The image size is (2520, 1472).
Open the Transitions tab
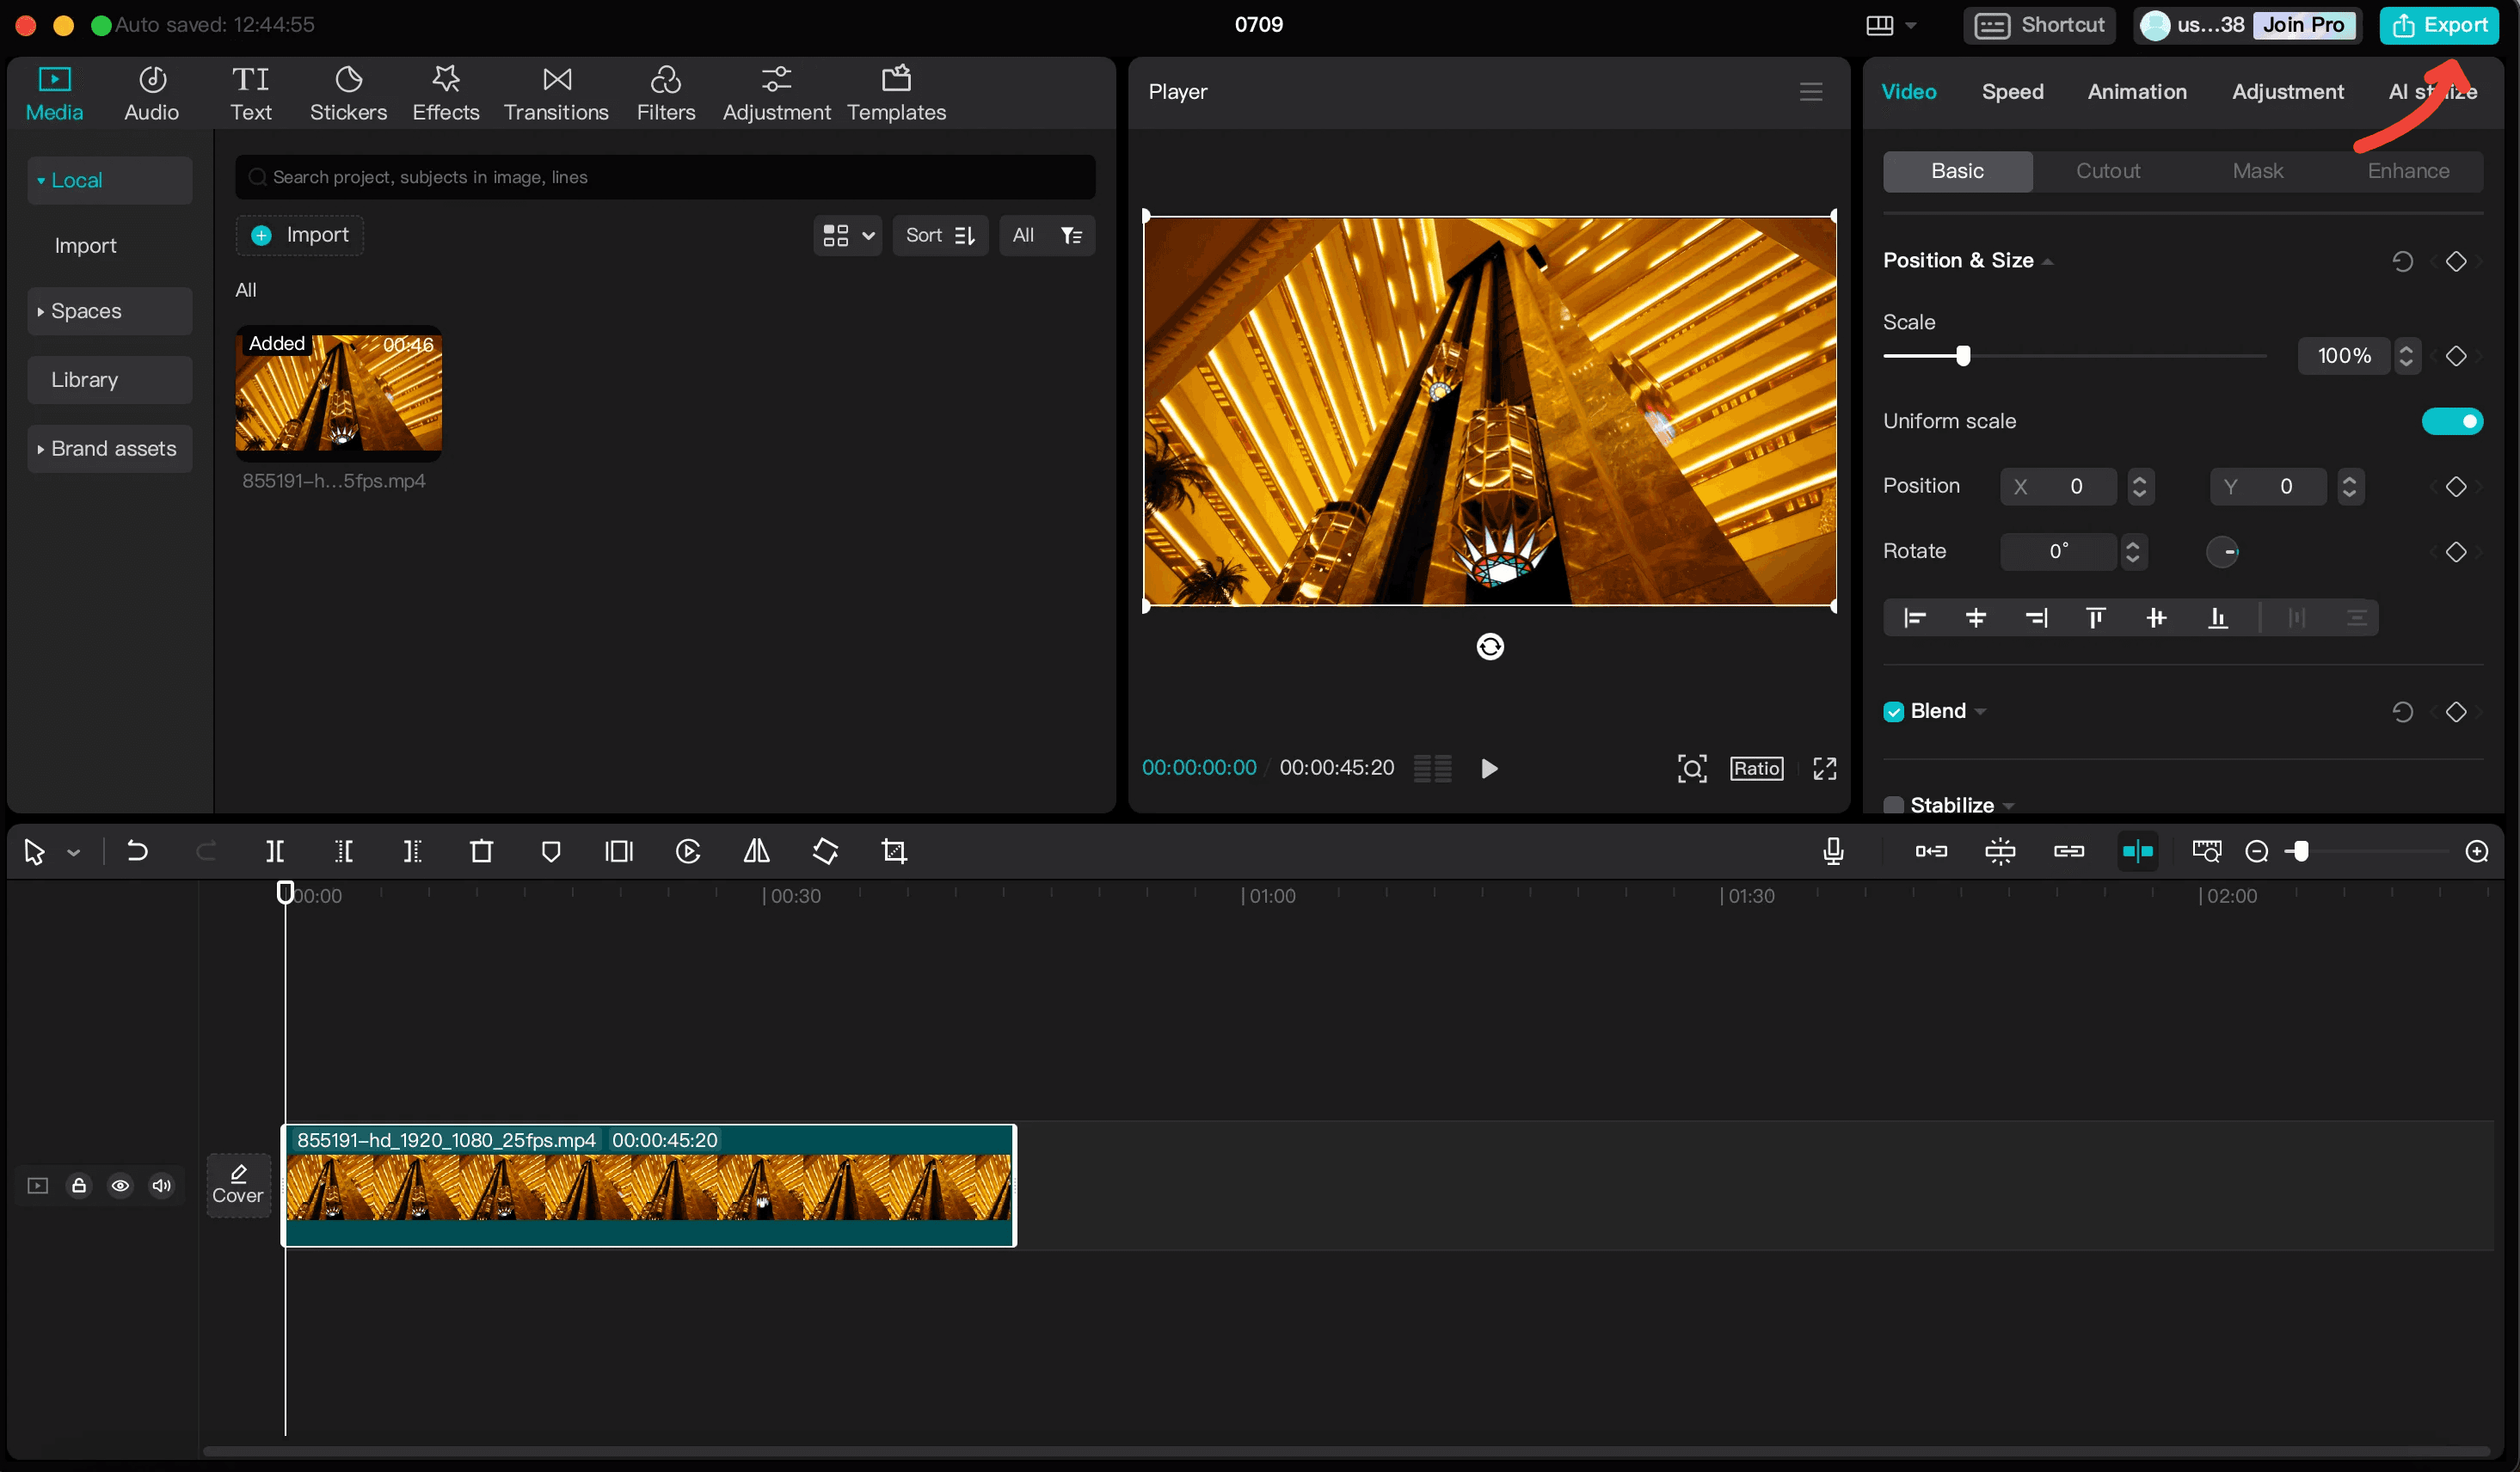[x=556, y=94]
